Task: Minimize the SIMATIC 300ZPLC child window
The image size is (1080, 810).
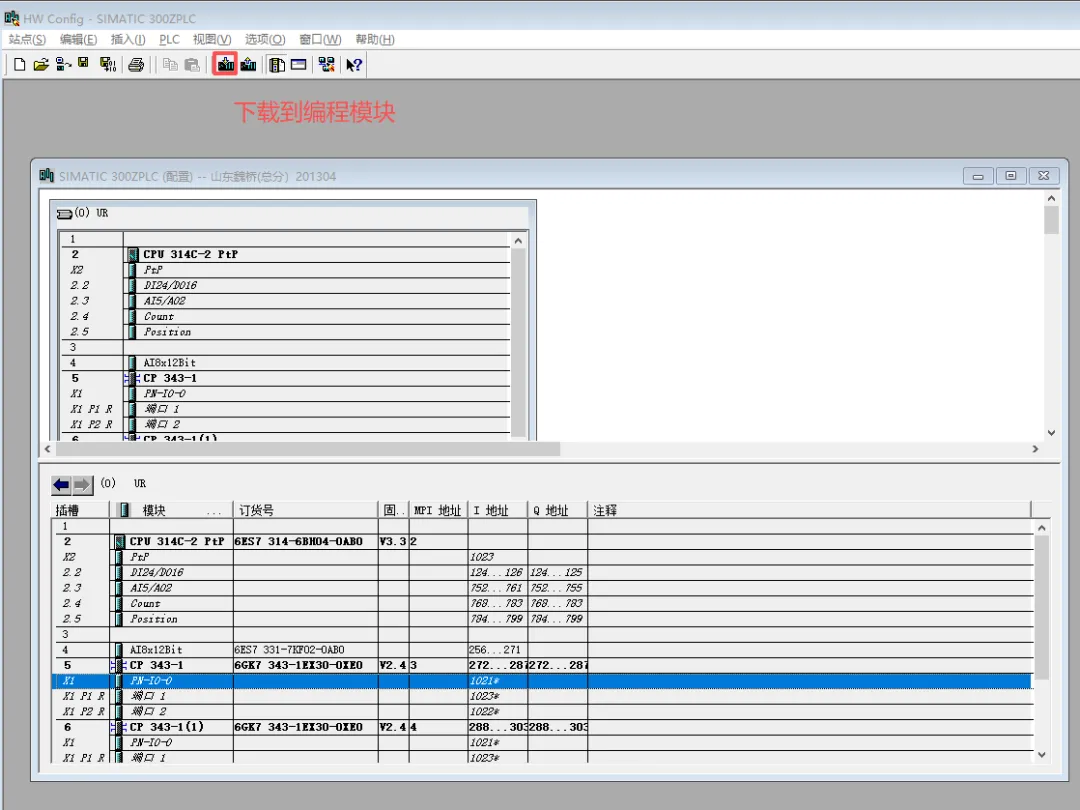Action: point(977,176)
